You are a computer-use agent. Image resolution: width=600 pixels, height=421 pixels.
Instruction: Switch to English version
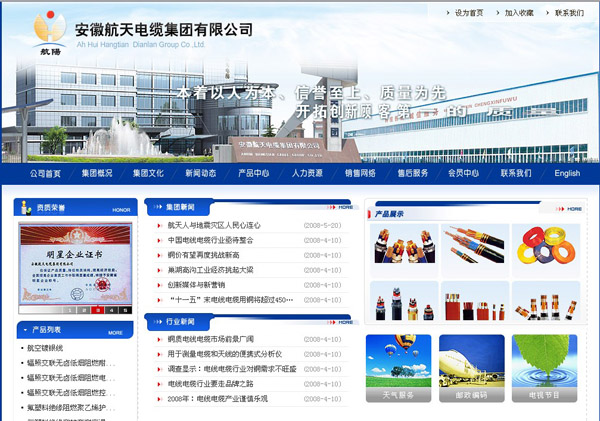coord(567,173)
